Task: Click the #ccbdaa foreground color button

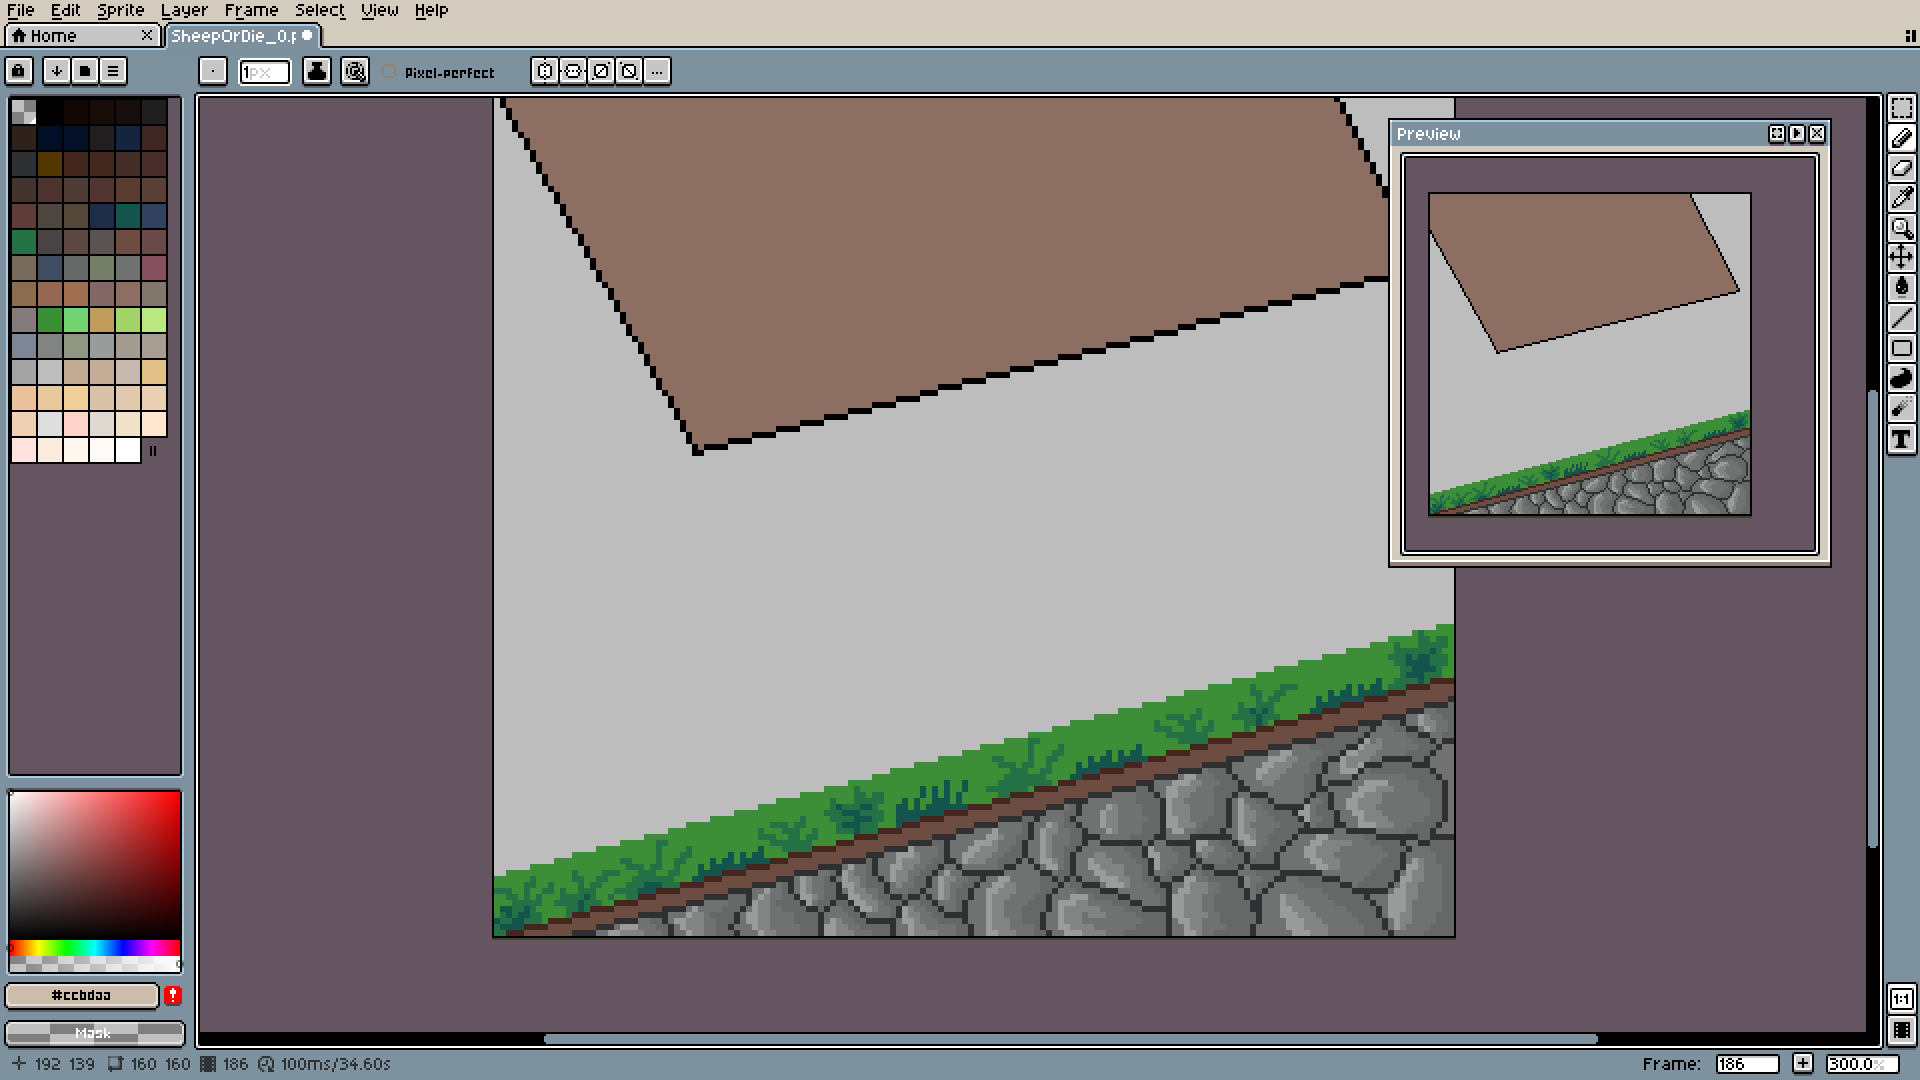Action: 82,995
